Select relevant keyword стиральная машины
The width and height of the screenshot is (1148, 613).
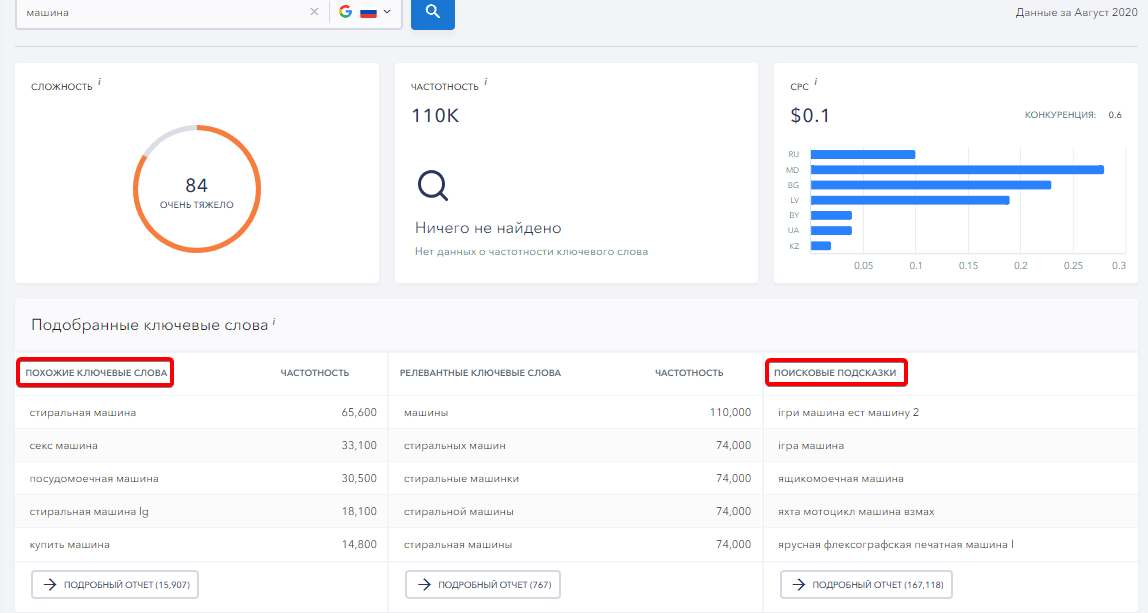click(458, 544)
